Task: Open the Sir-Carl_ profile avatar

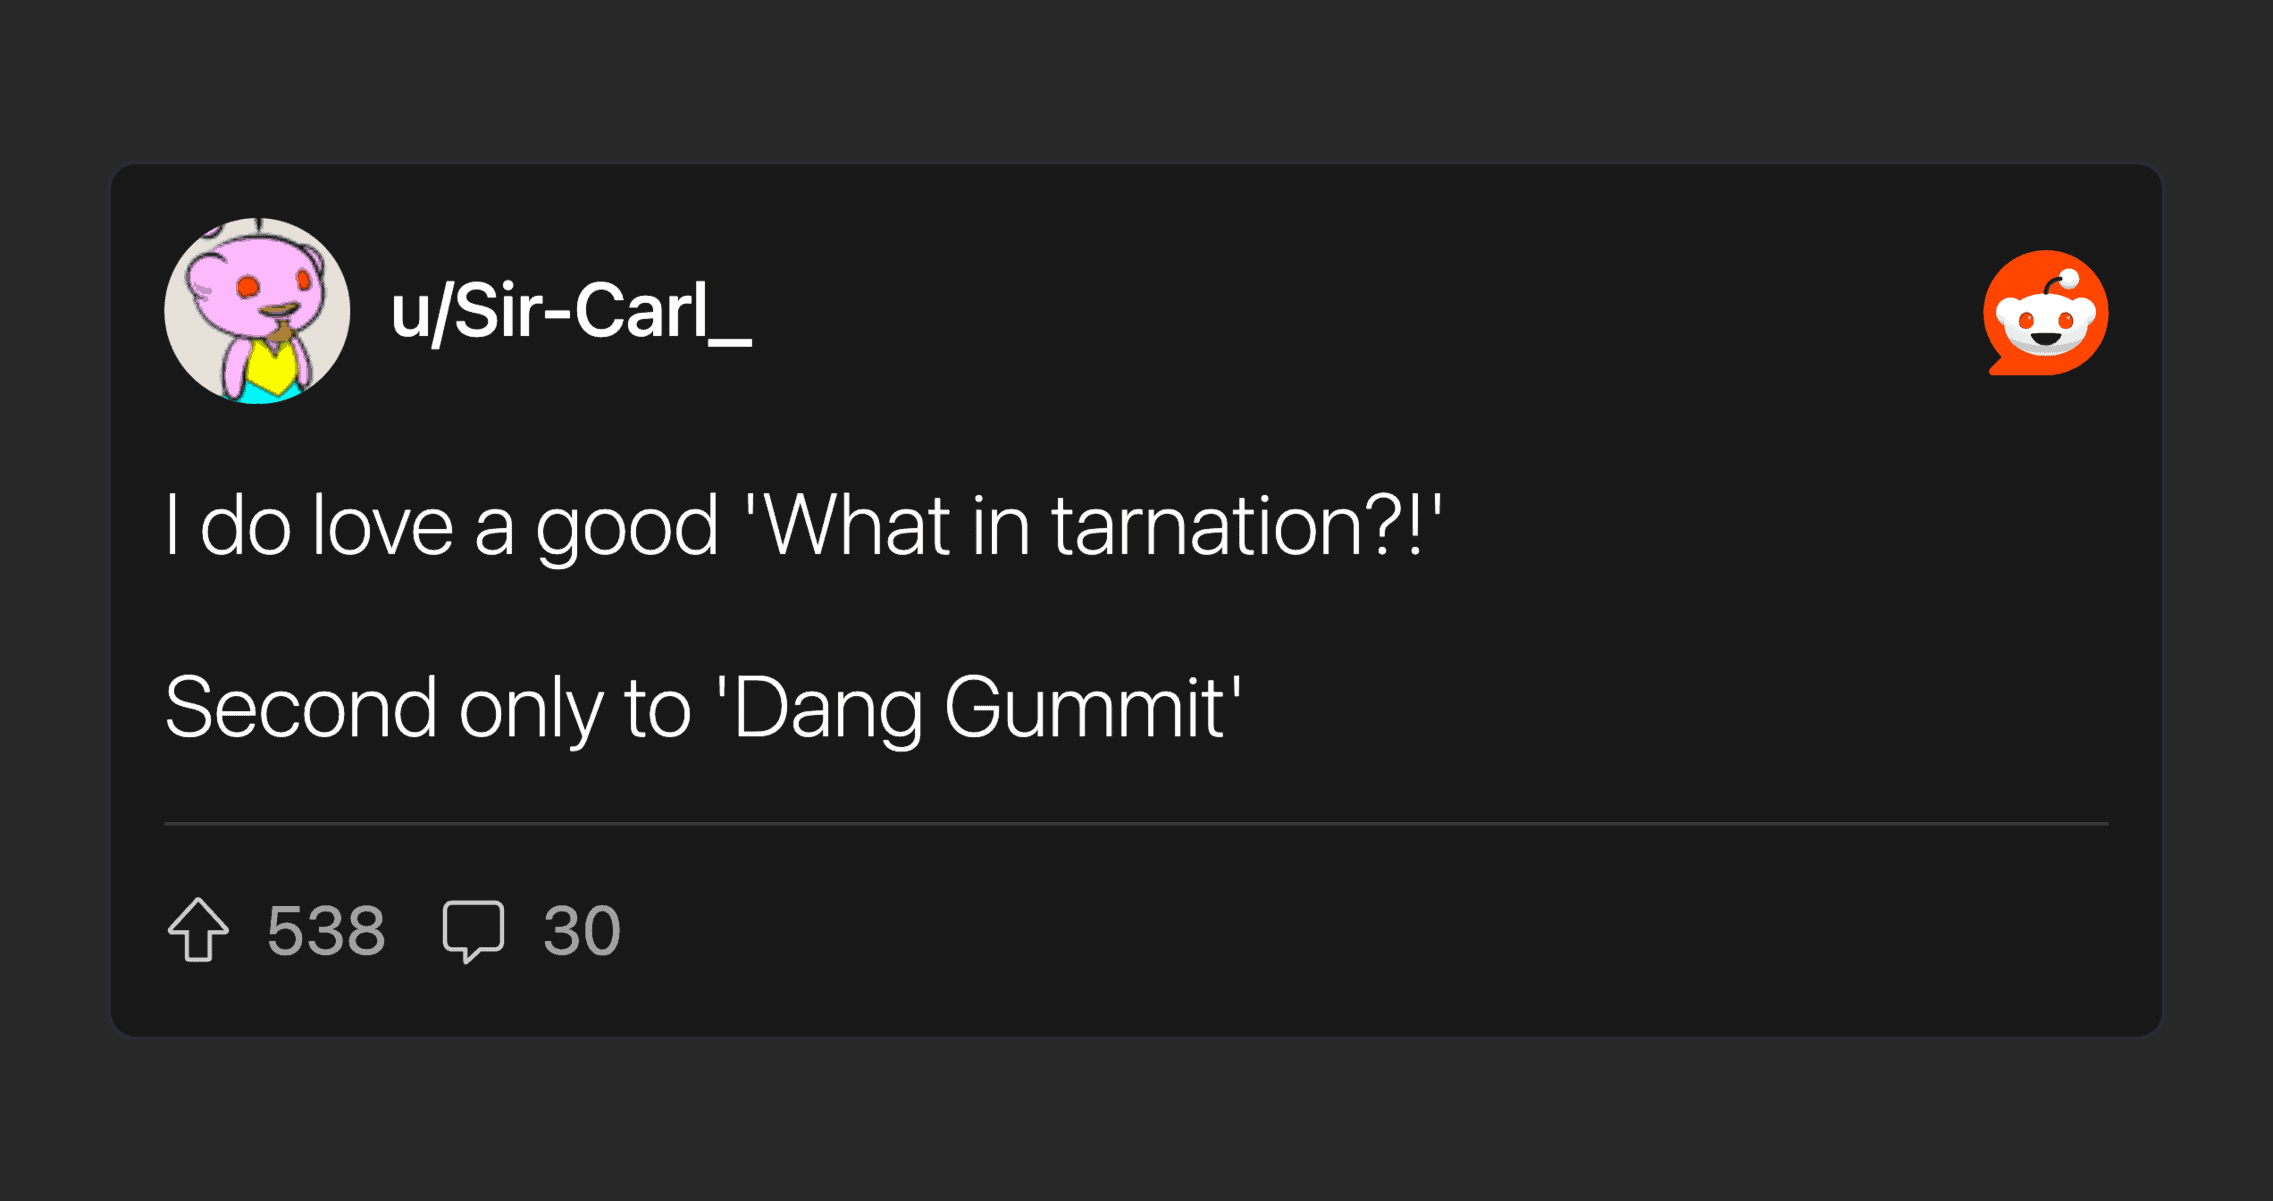Action: pos(257,311)
